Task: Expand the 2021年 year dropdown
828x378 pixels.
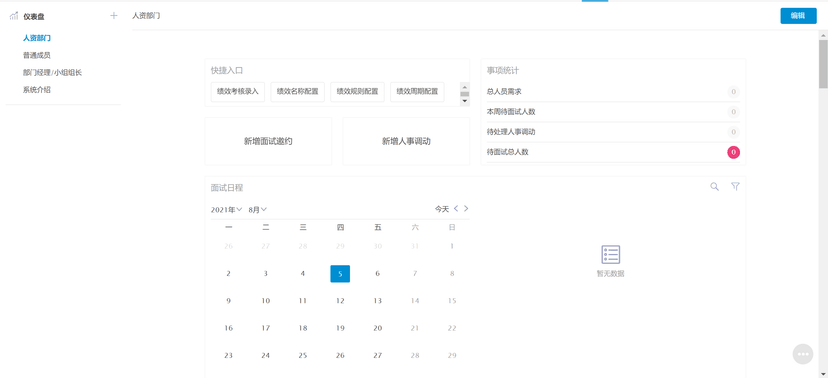Action: coord(227,210)
